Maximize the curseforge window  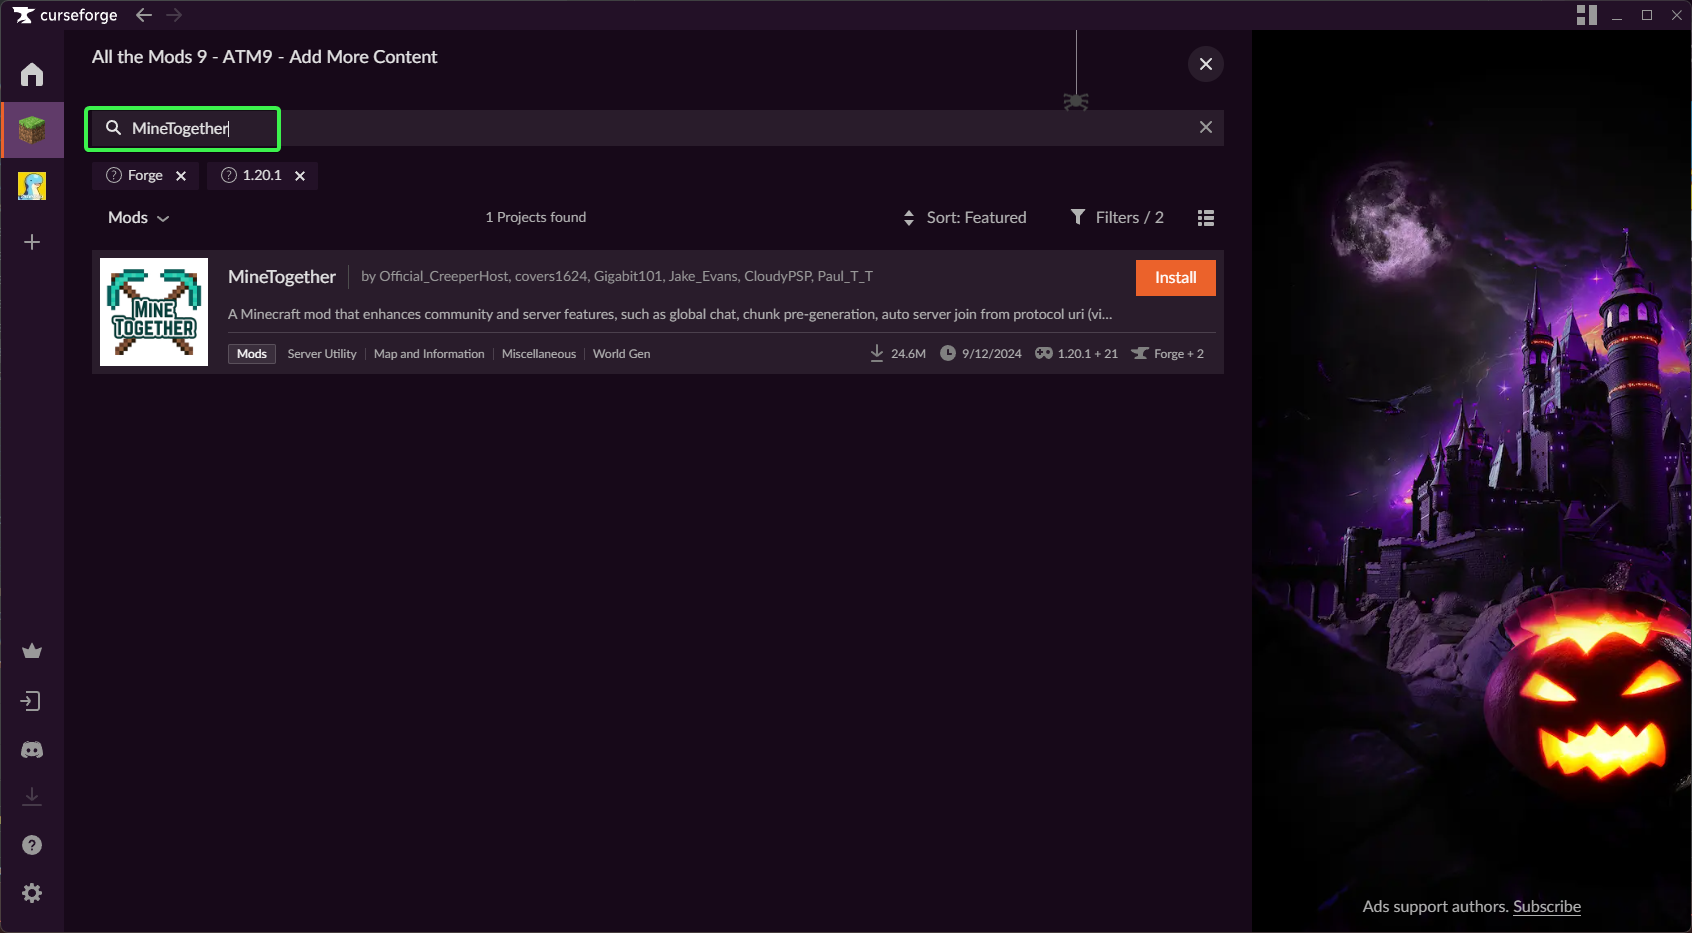1647,15
